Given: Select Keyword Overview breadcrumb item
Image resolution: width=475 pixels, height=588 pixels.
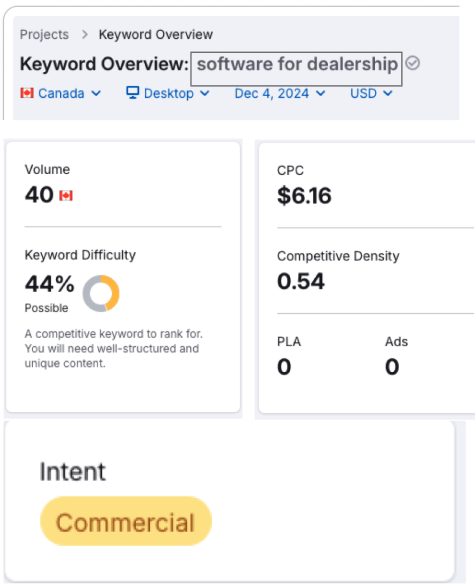Looking at the screenshot, I should (156, 34).
